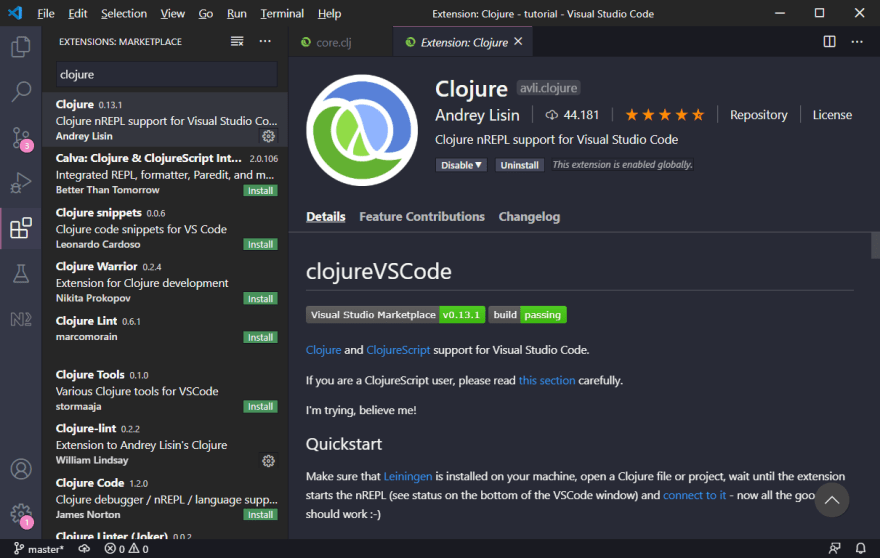Viewport: 880px width, 558px height.
Task: Click the five-star rating
Action: coord(664,115)
